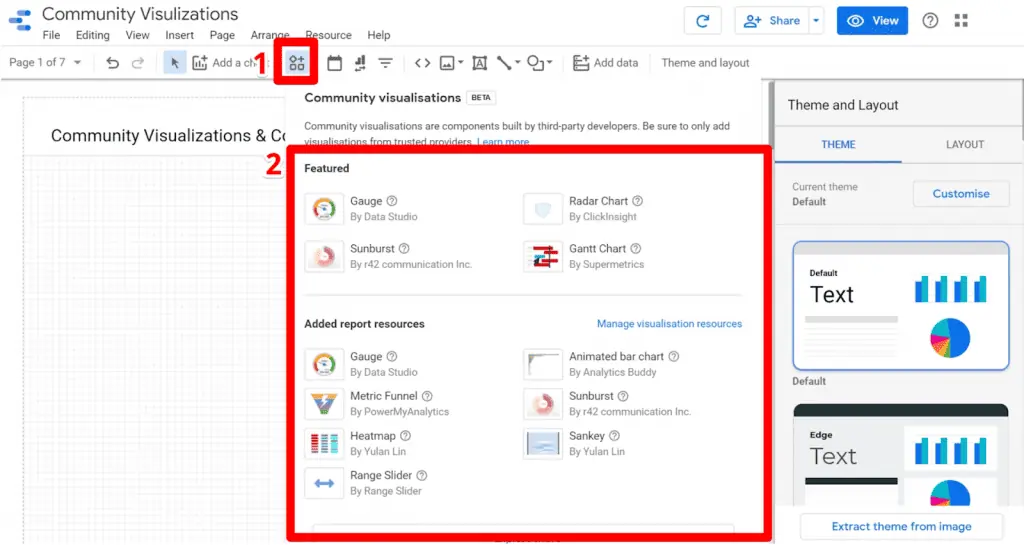The height and width of the screenshot is (545, 1024).
Task: Click the Share button
Action: [x=772, y=21]
